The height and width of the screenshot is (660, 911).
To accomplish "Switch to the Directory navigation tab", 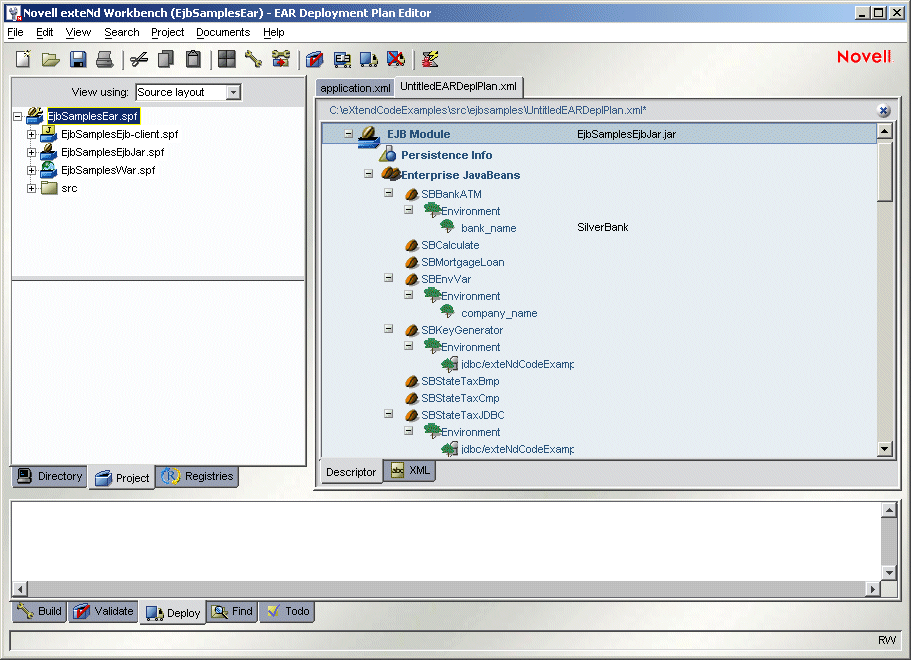I will 50,476.
